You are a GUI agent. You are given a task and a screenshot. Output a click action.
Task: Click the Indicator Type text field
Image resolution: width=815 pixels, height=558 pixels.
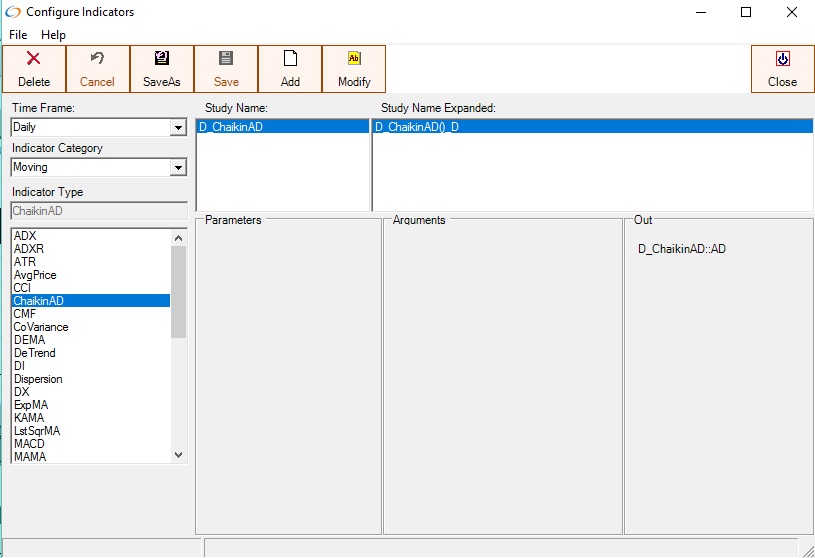98,211
